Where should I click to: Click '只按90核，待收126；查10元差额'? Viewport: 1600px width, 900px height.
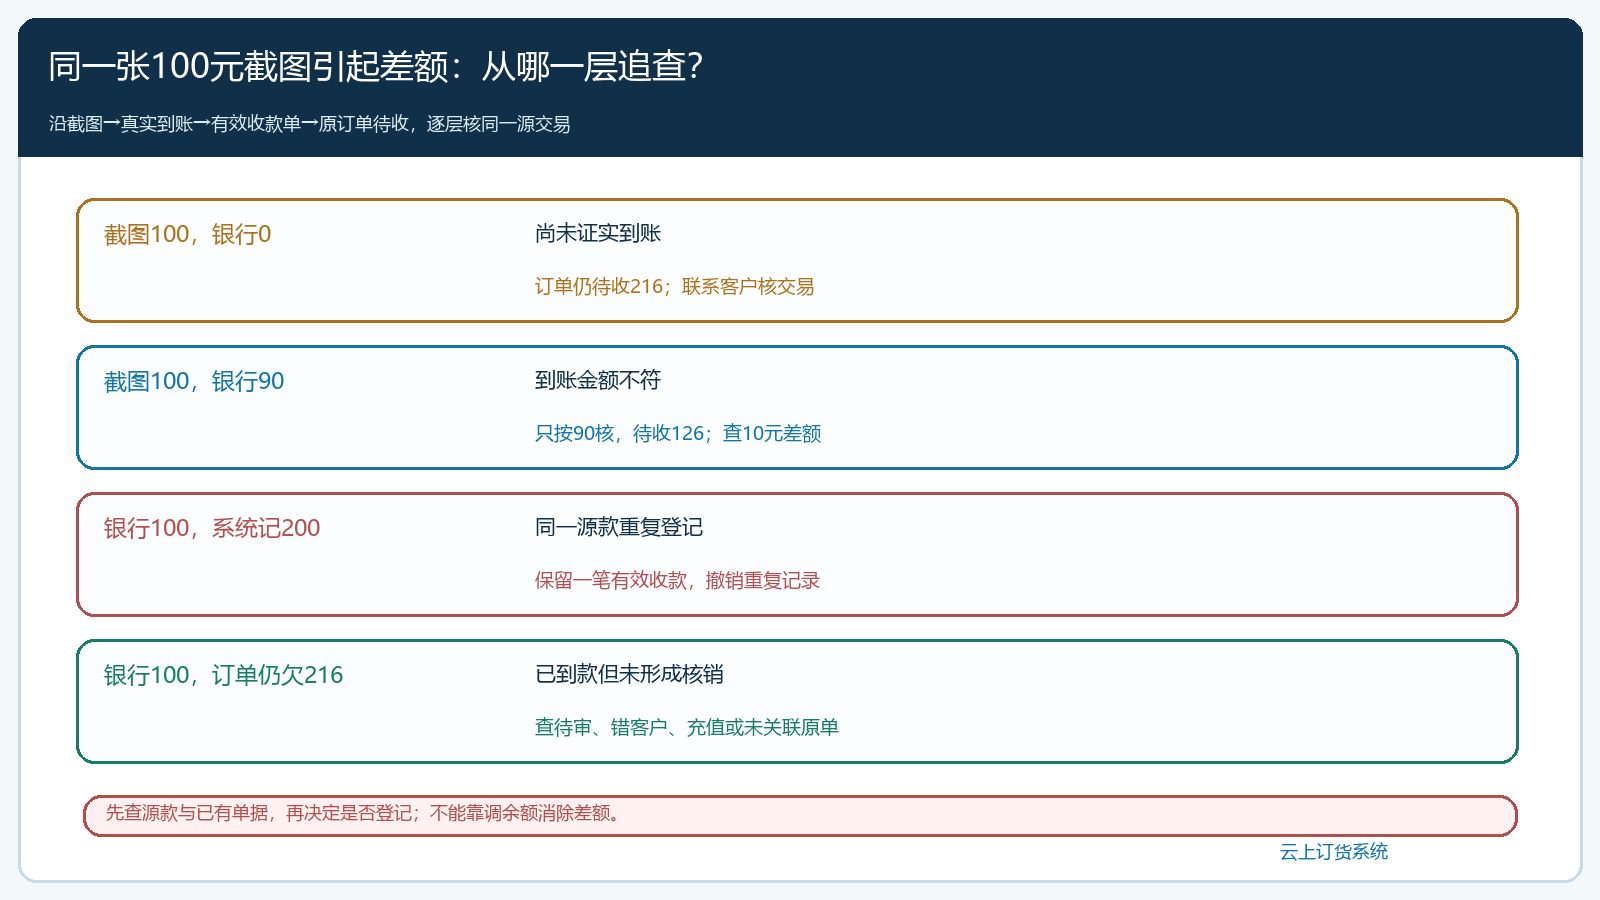click(x=677, y=433)
